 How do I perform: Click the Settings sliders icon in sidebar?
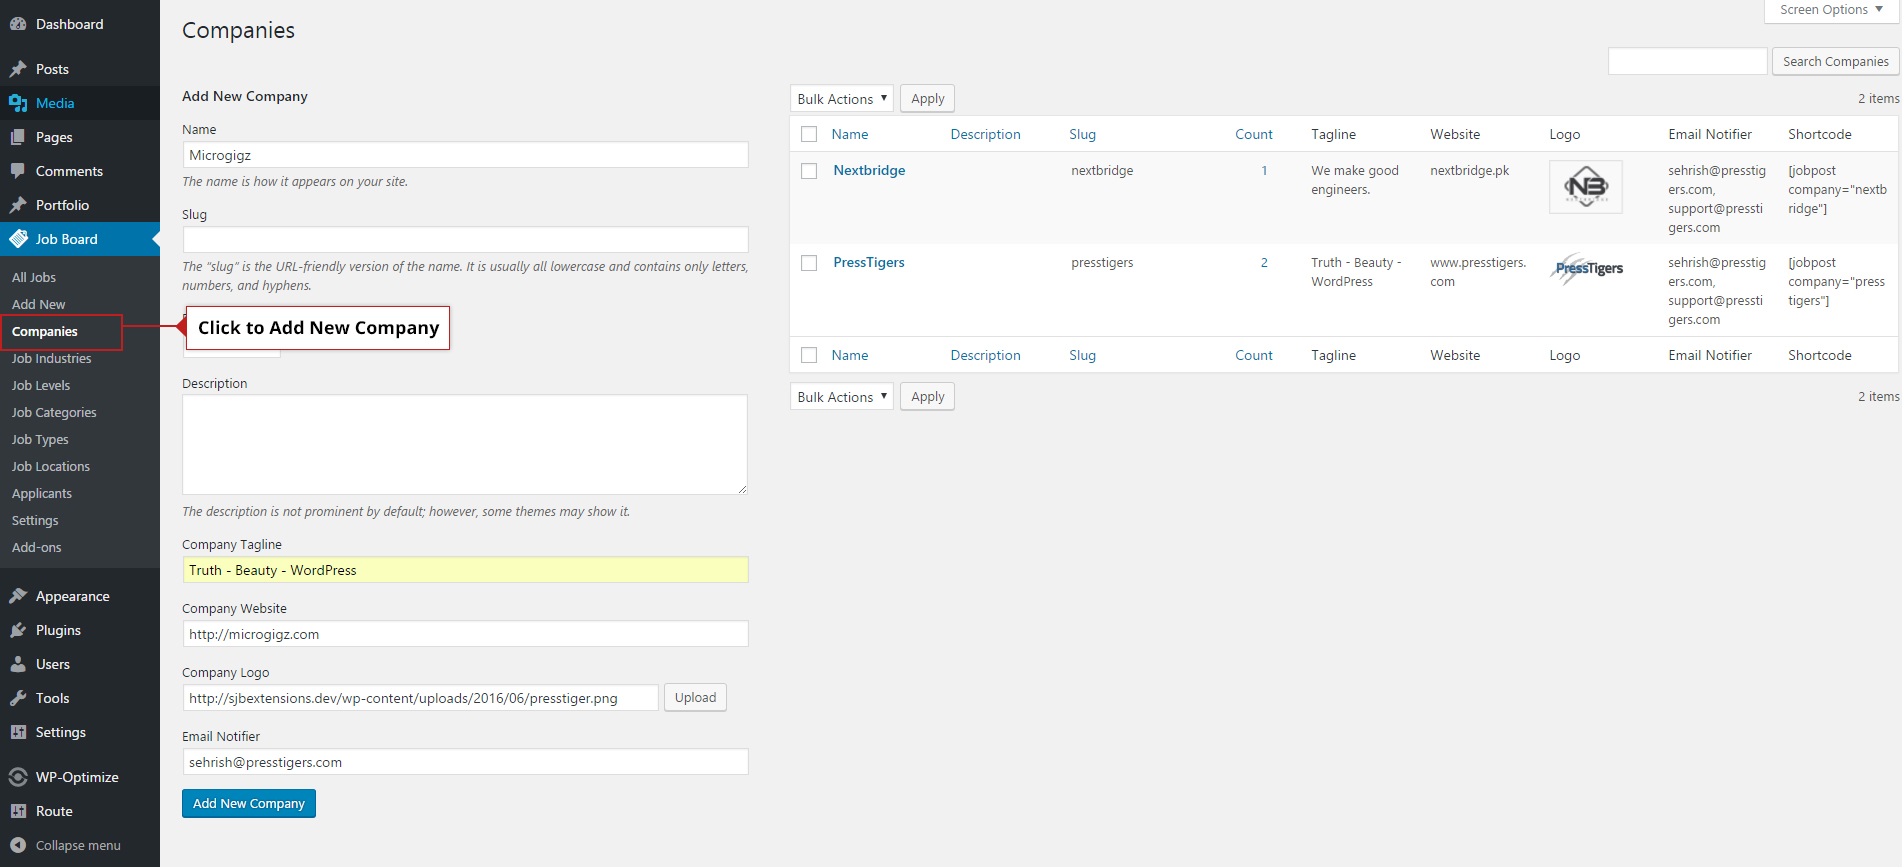tap(18, 732)
